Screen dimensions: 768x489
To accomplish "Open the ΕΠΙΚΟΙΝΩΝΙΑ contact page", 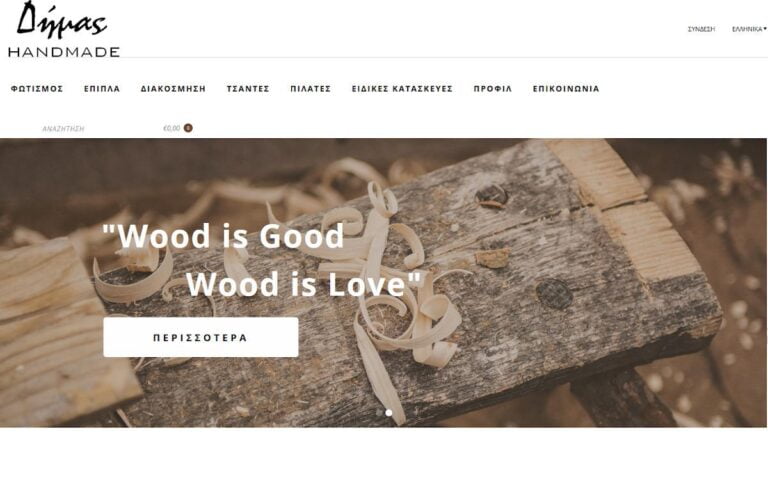I will coord(566,89).
